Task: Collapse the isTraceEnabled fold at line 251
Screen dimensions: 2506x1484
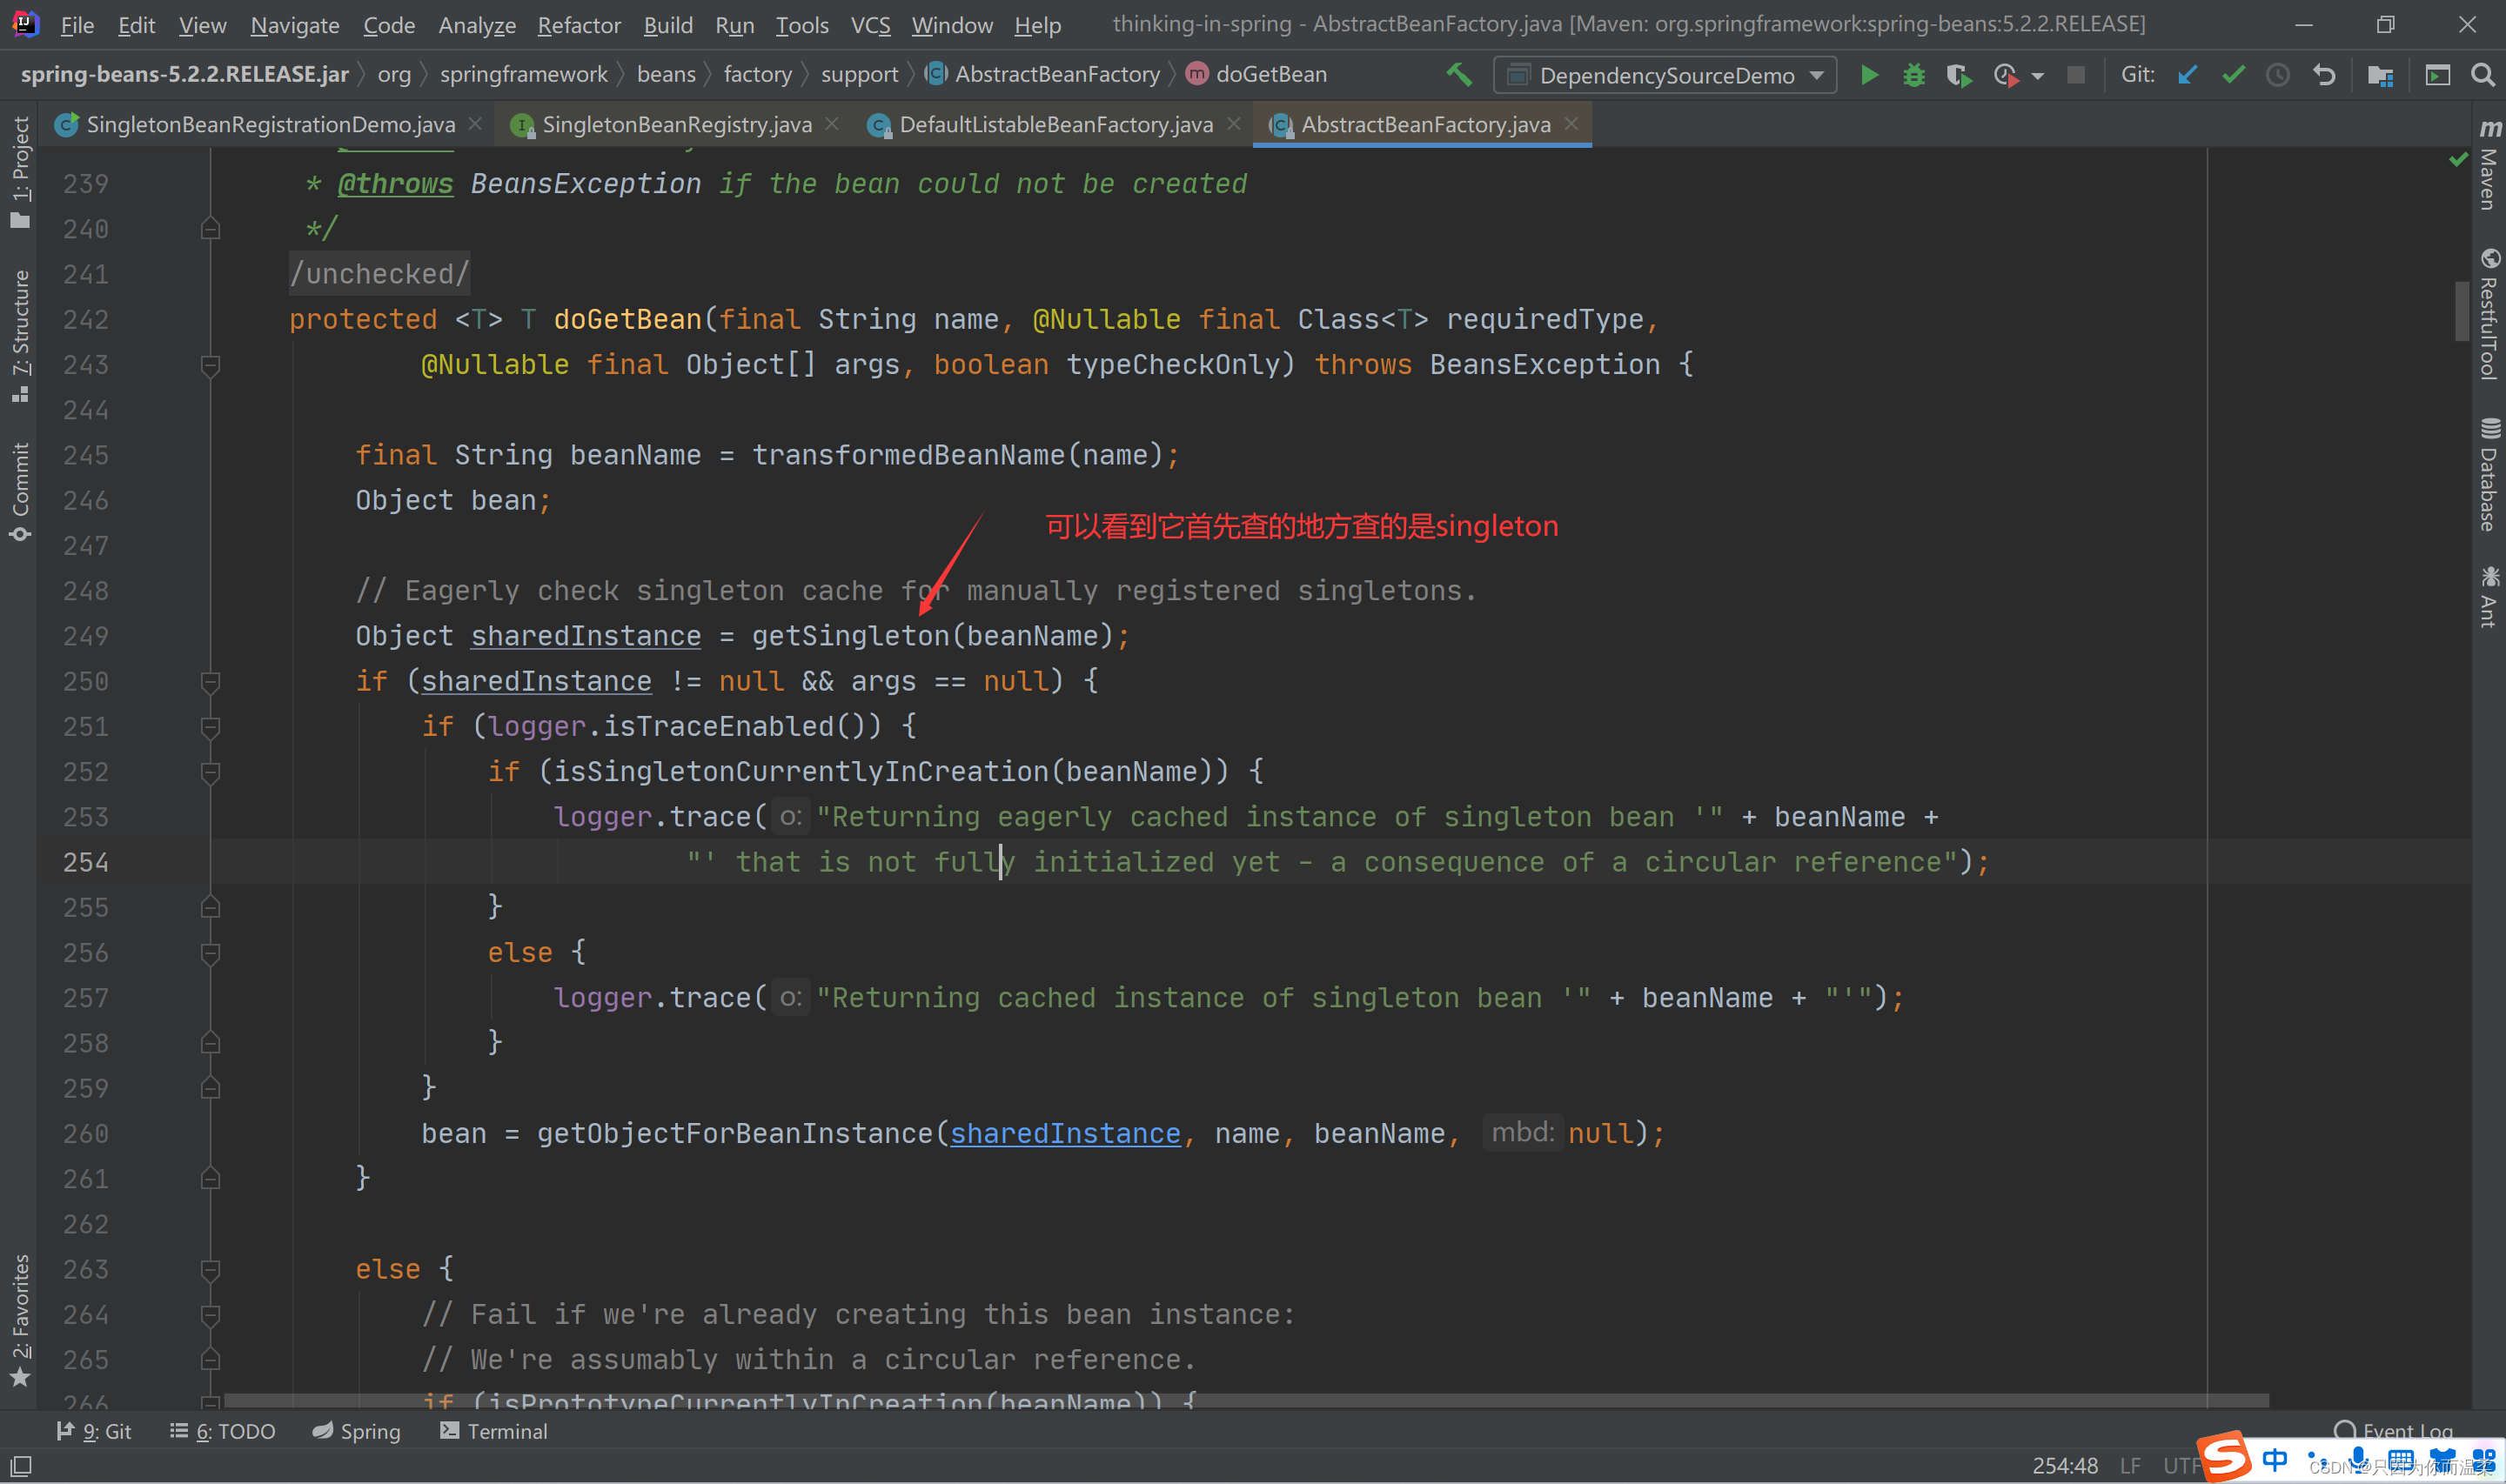Action: pyautogui.click(x=210, y=728)
